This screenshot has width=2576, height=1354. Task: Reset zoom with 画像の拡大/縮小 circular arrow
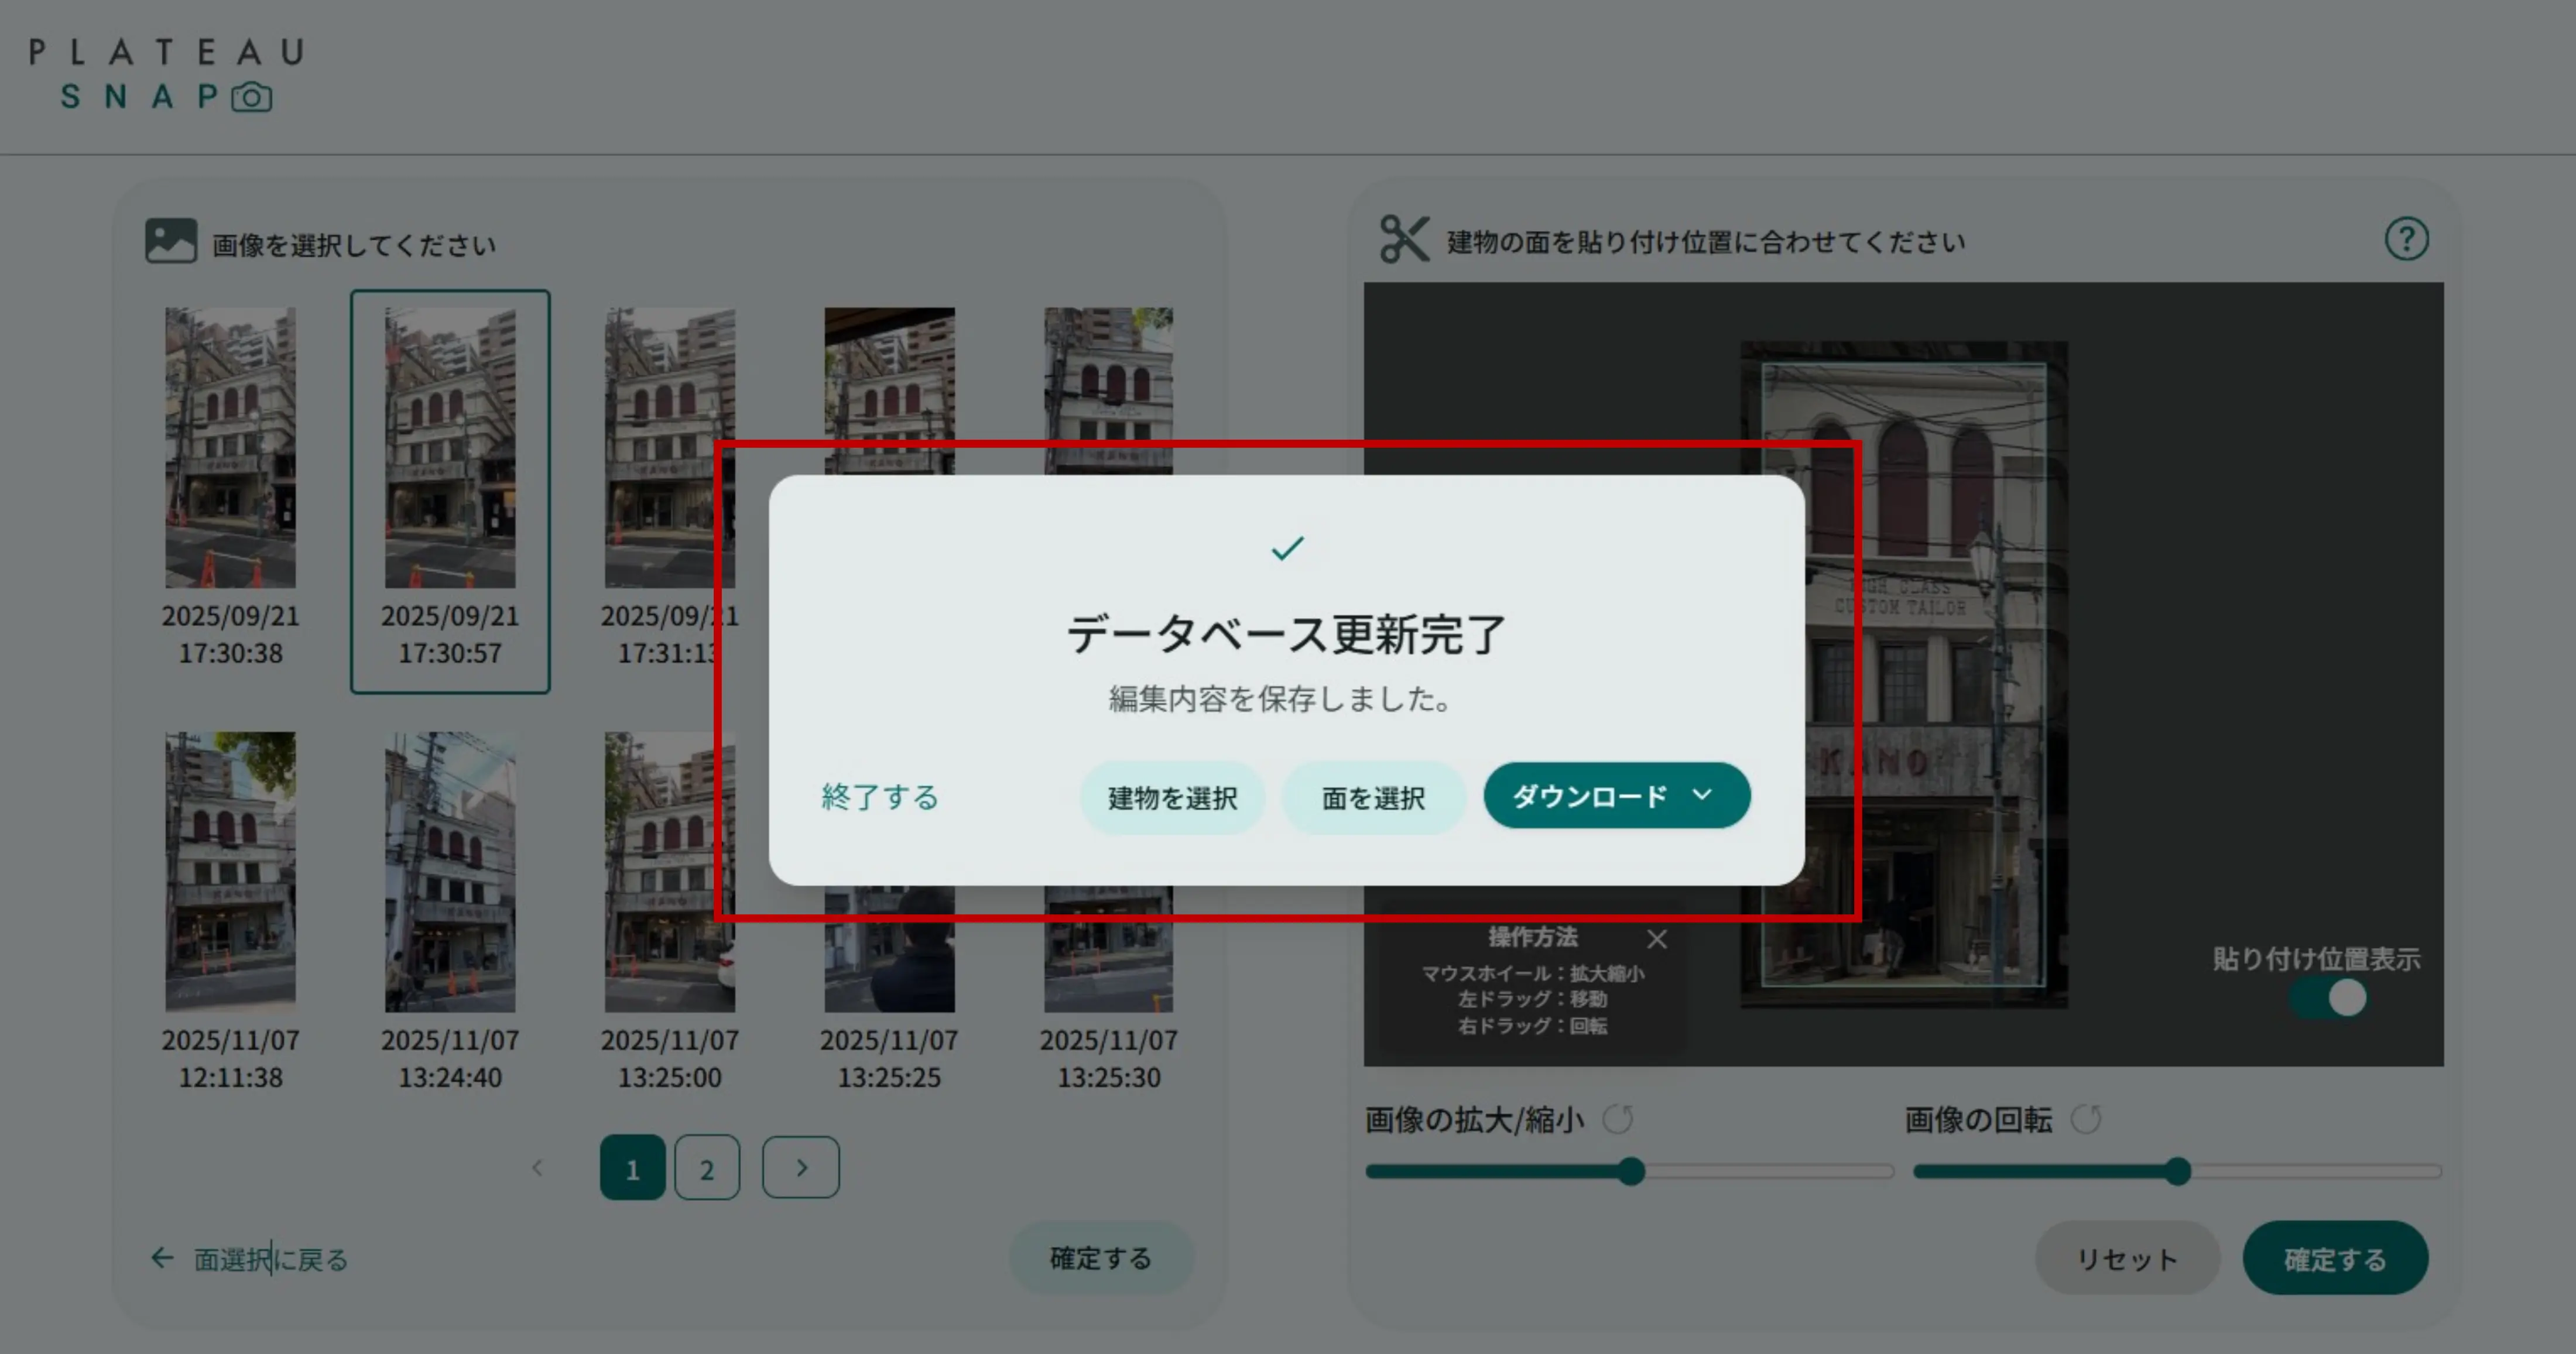1617,1119
